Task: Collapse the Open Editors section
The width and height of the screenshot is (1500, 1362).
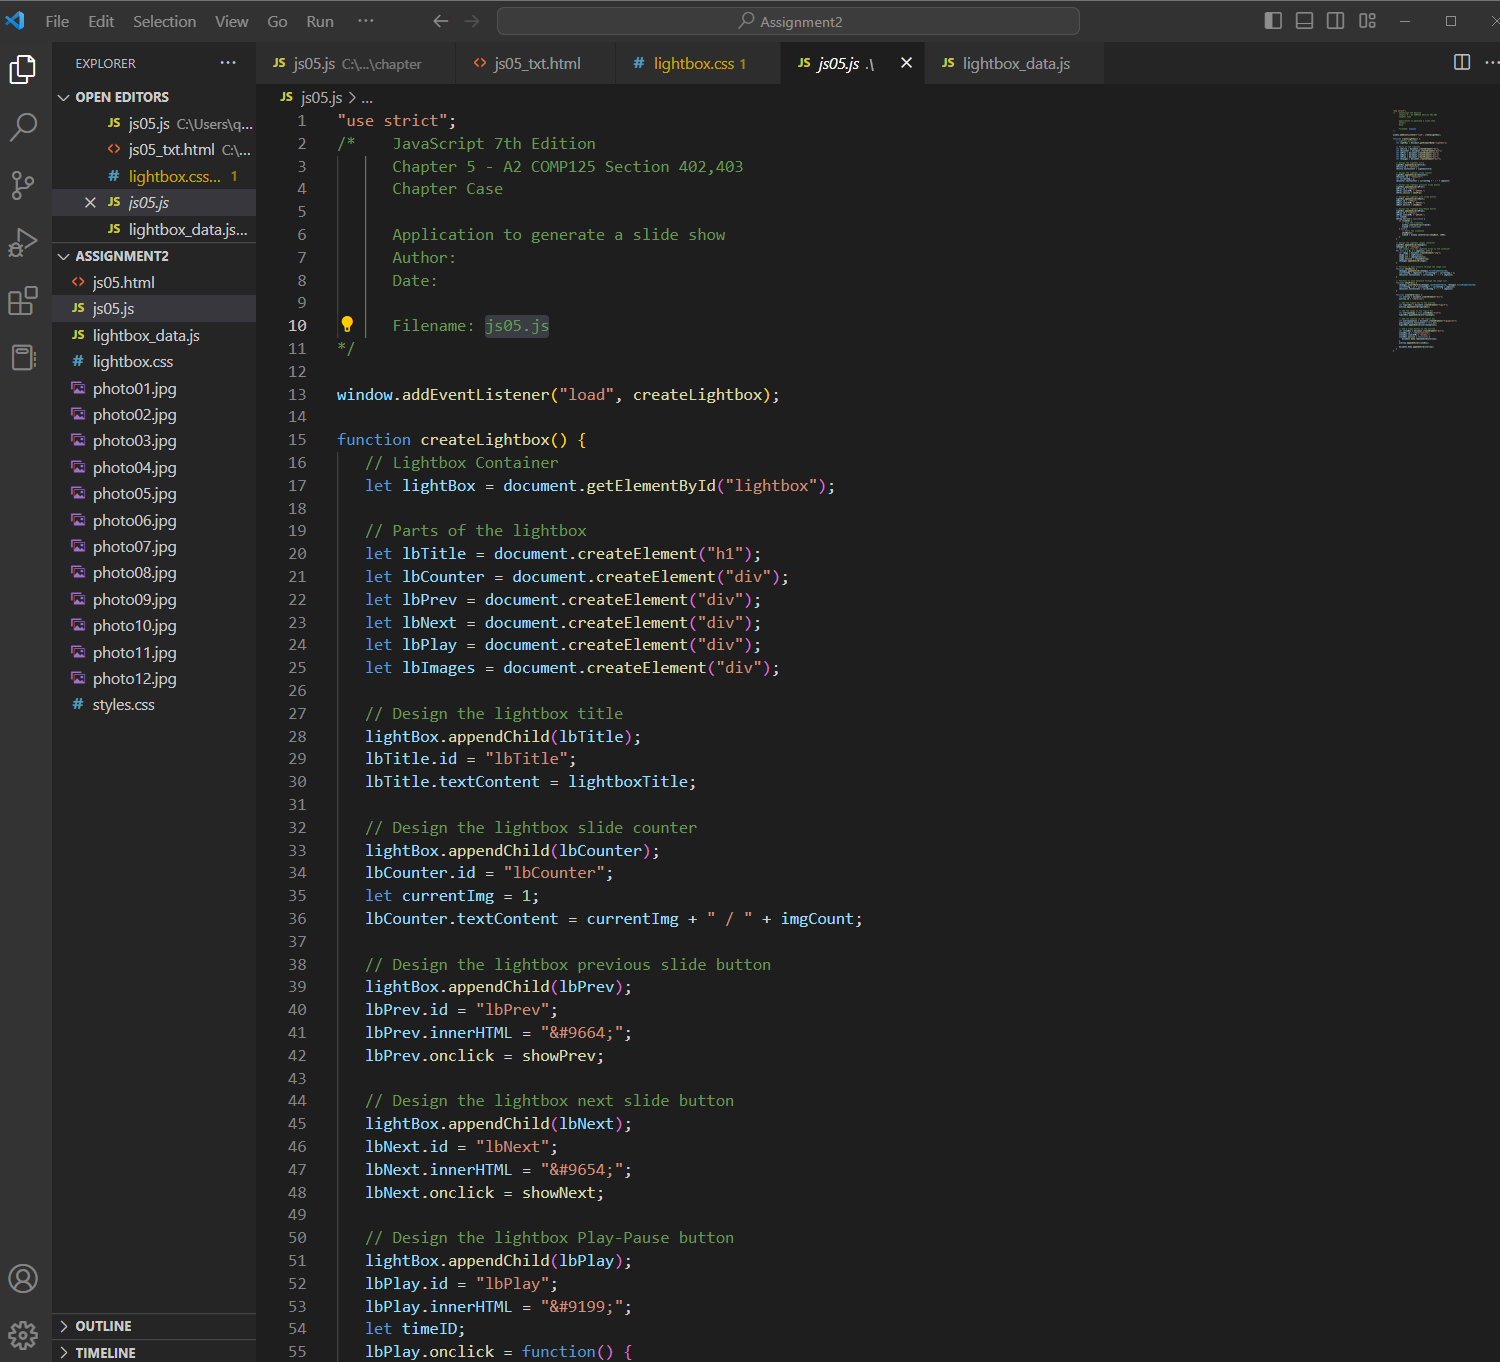Action: coord(154,97)
